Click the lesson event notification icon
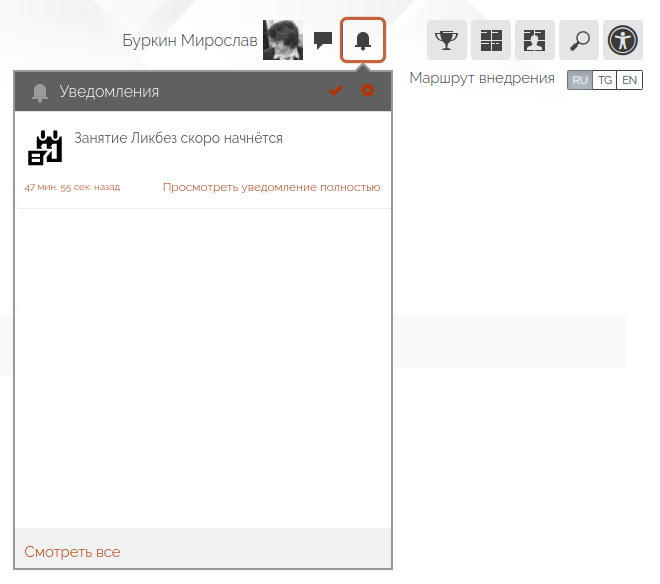Viewport: 660px width, 584px height. [x=45, y=148]
